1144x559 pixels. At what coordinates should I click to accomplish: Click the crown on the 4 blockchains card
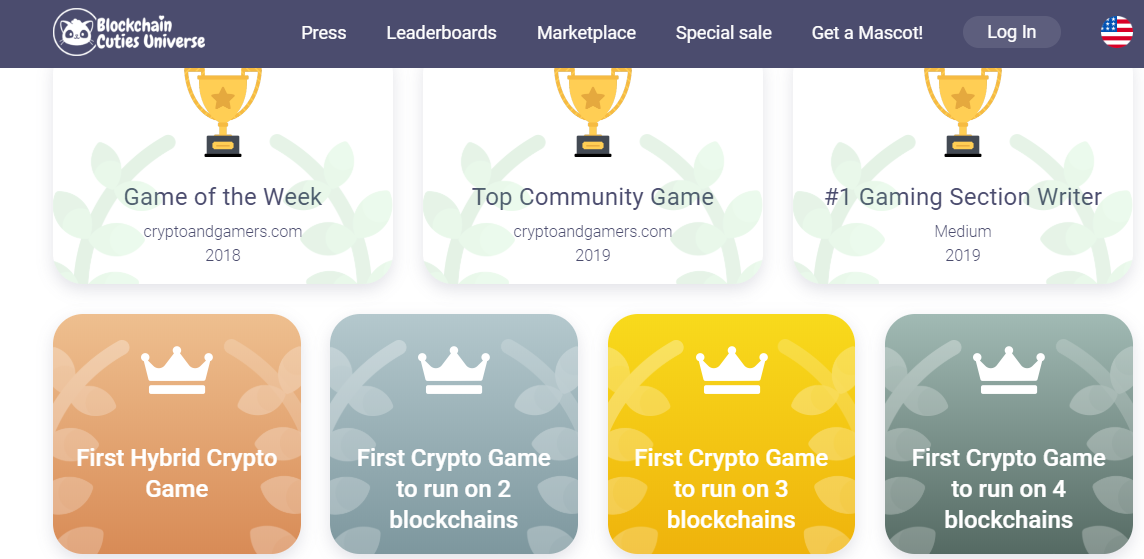coord(1009,371)
